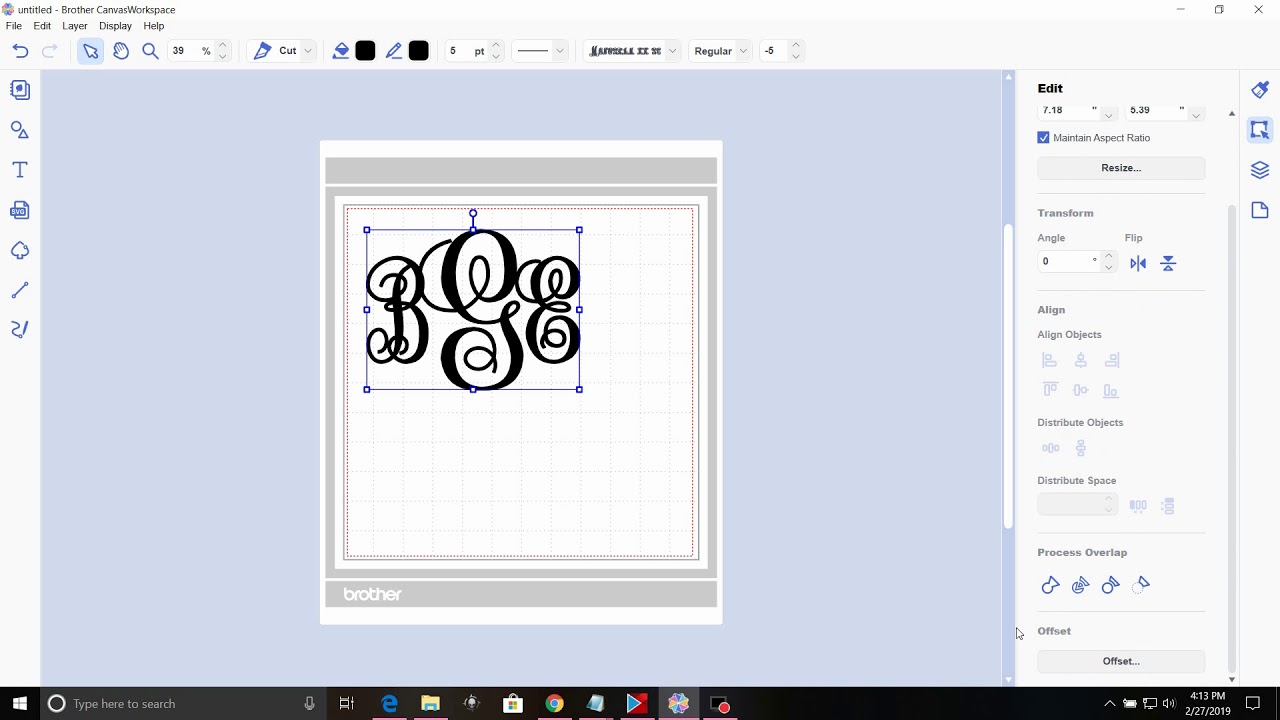
Task: Click the Cut pen icon
Action: (262, 51)
